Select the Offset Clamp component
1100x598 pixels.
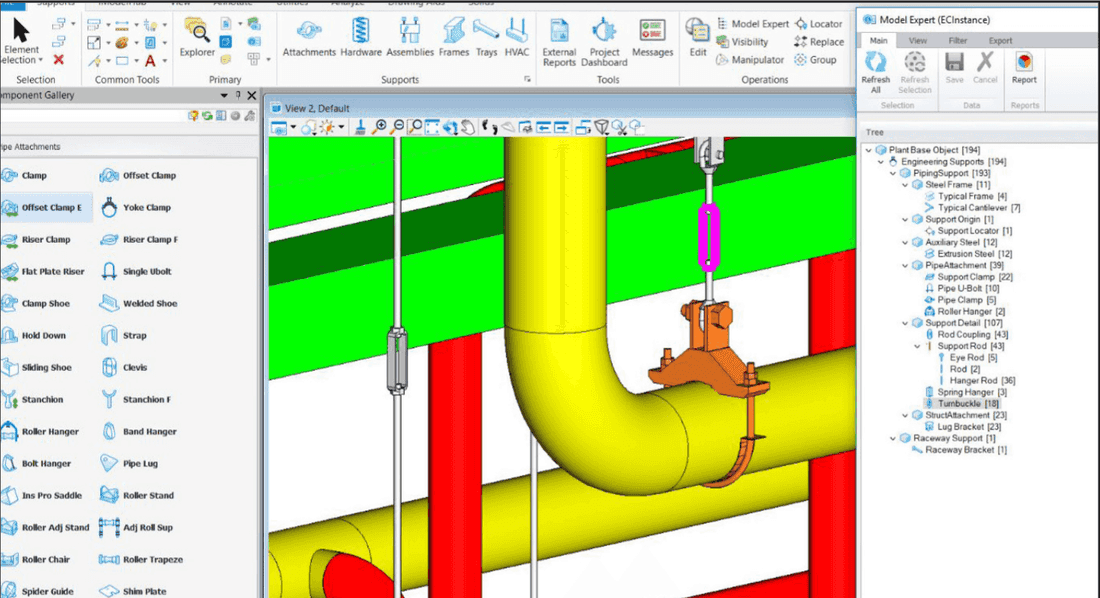[138, 175]
